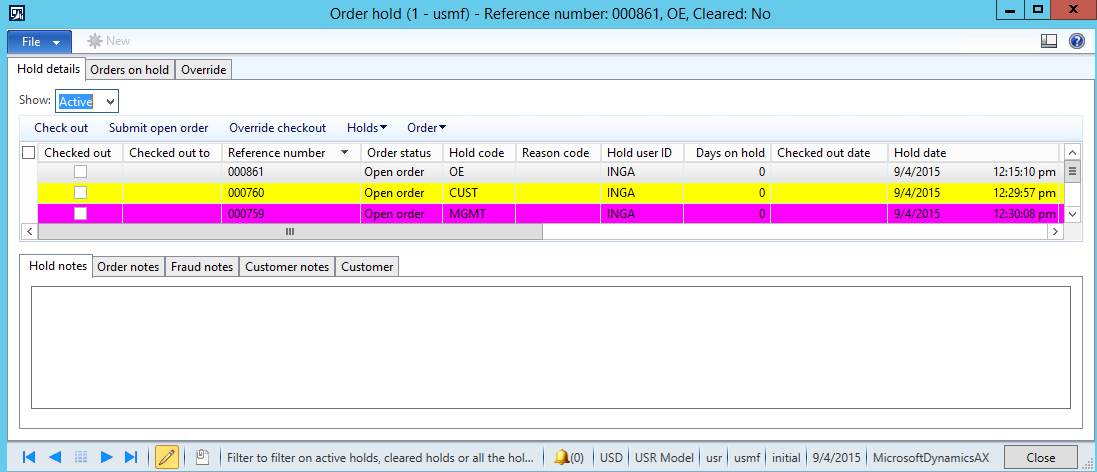1097x472 pixels.
Task: Open document handling attachment icon
Action: tap(202, 457)
